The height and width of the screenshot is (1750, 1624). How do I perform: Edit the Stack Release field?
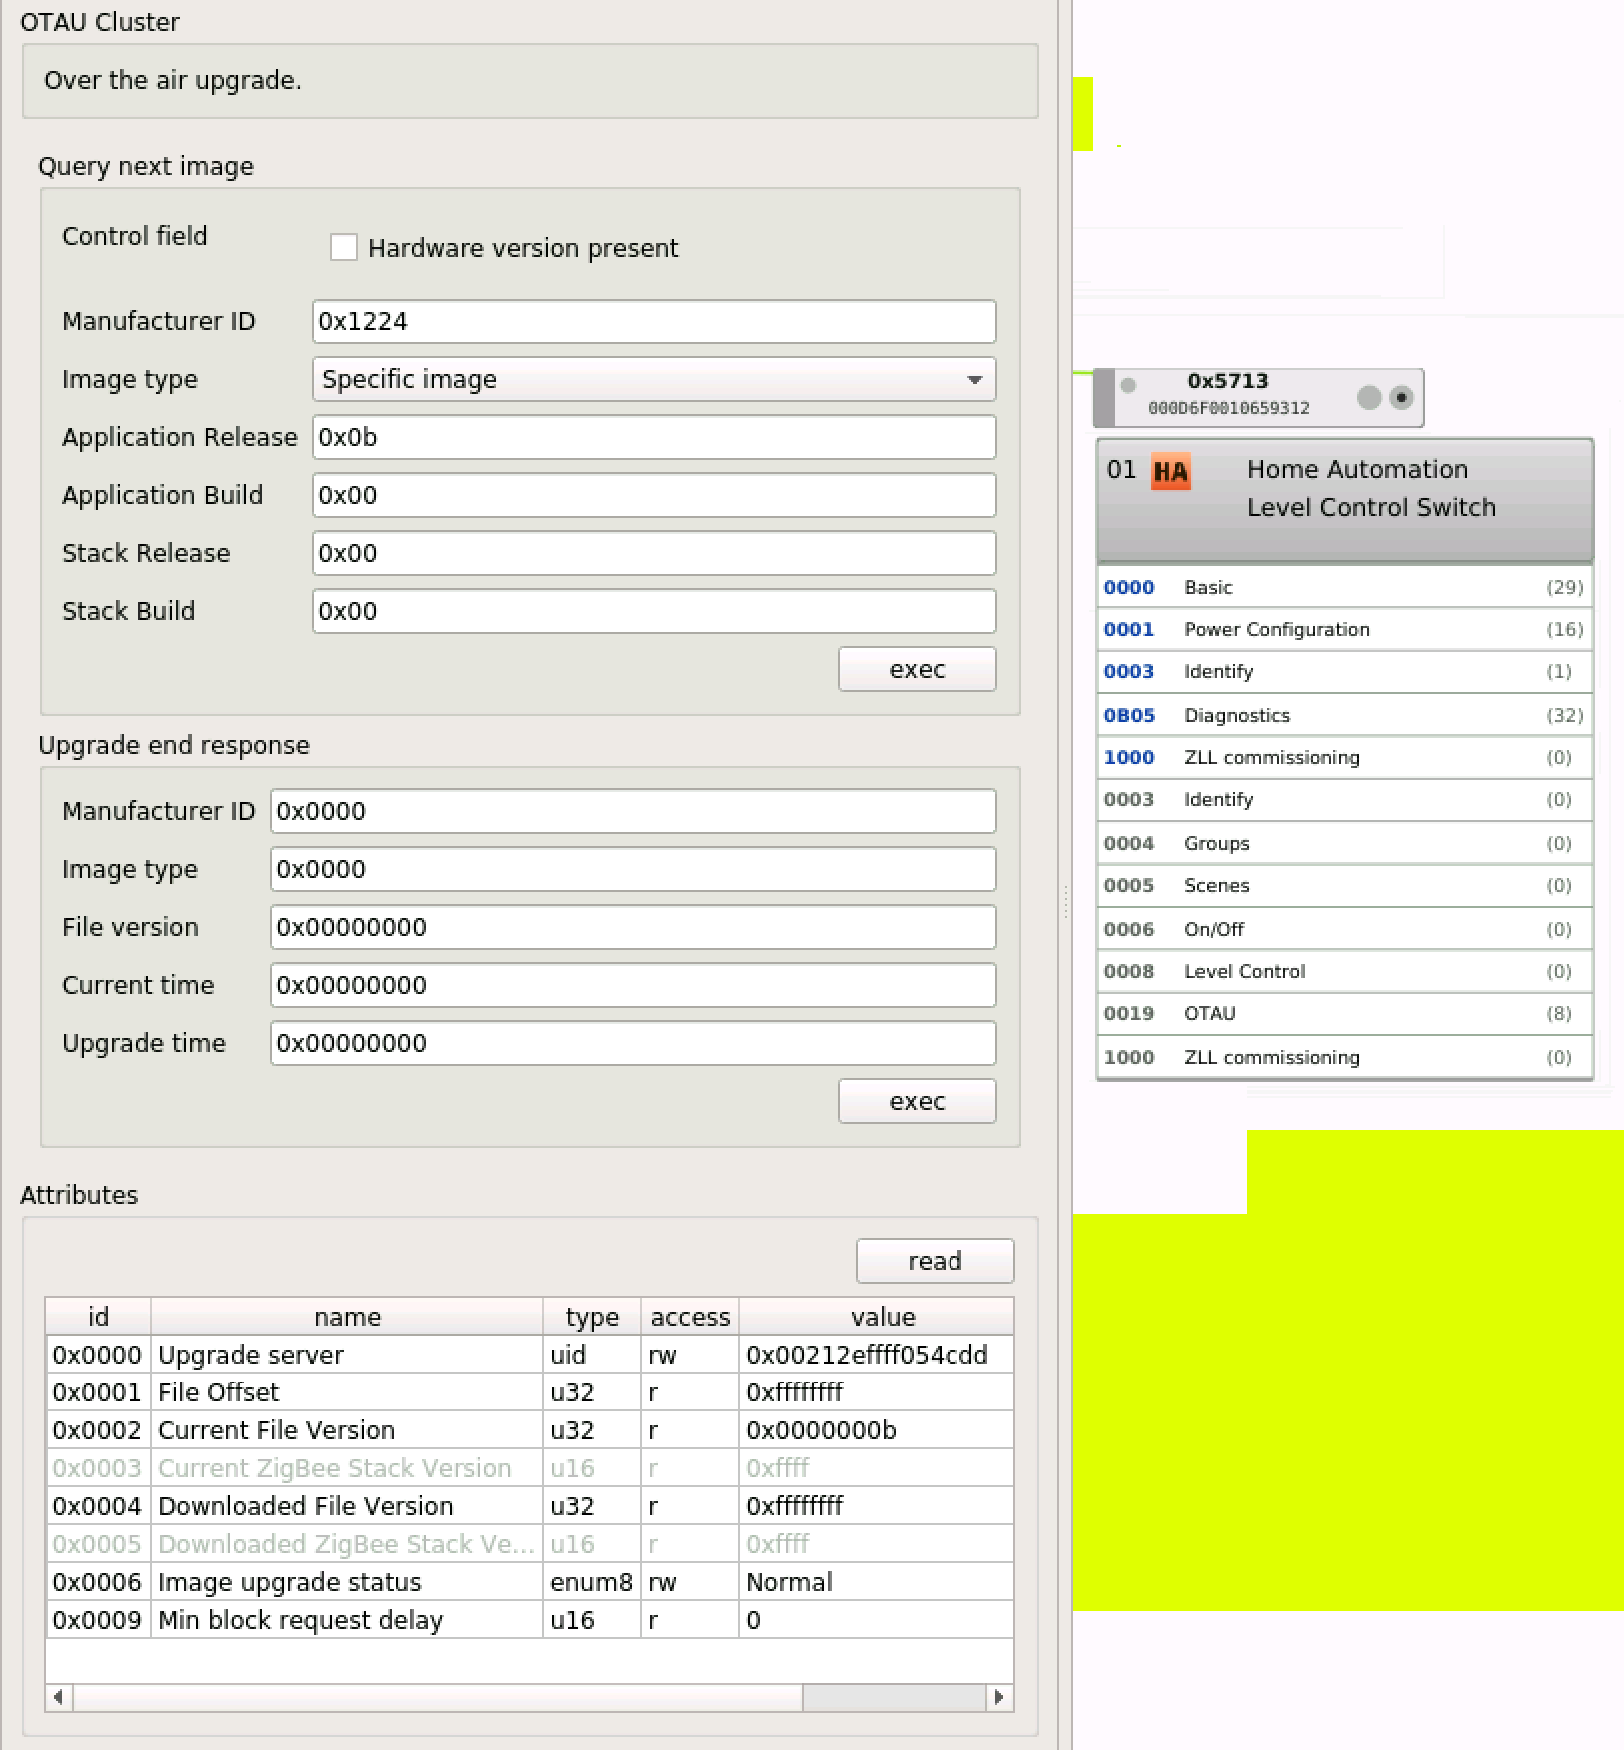(654, 553)
